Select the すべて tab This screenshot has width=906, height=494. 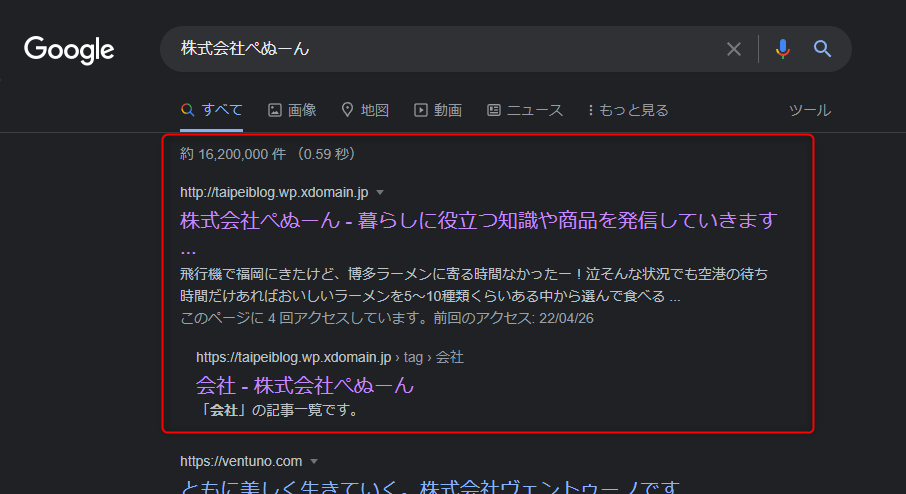(x=211, y=110)
